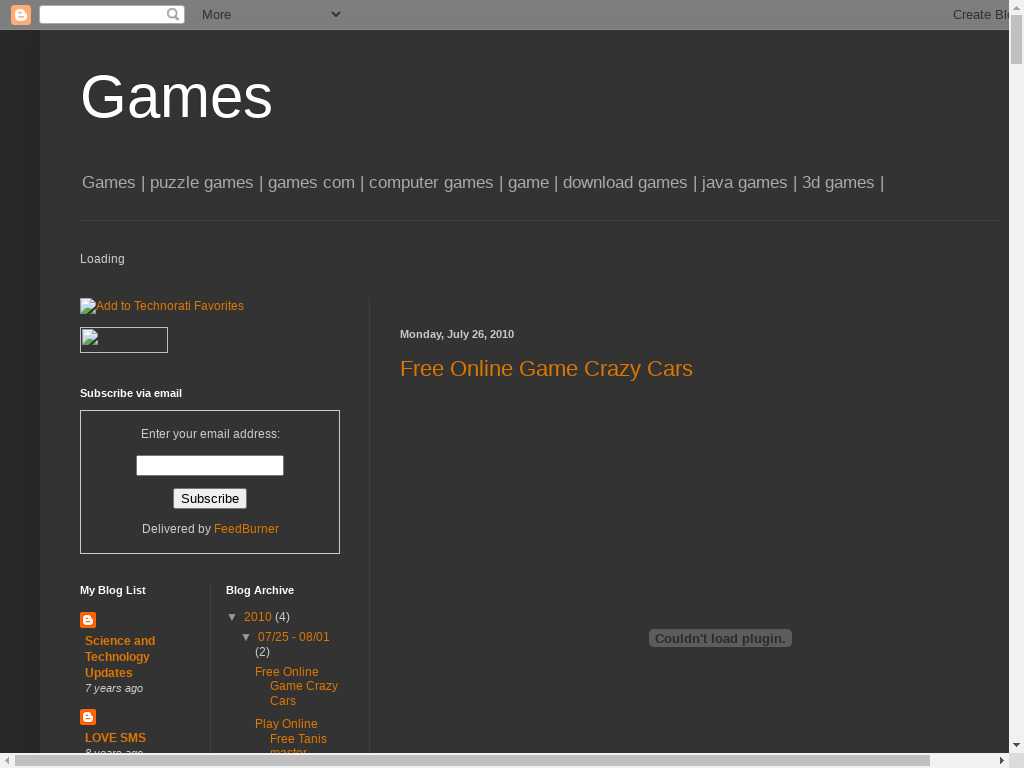Click the search magnifier icon in navbar
Image resolution: width=1024 pixels, height=768 pixels.
tap(173, 14)
